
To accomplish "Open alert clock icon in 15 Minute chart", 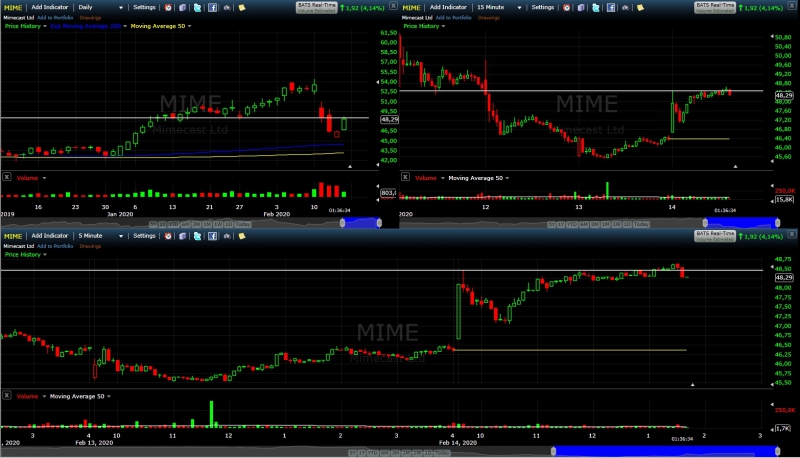I will point(566,7).
